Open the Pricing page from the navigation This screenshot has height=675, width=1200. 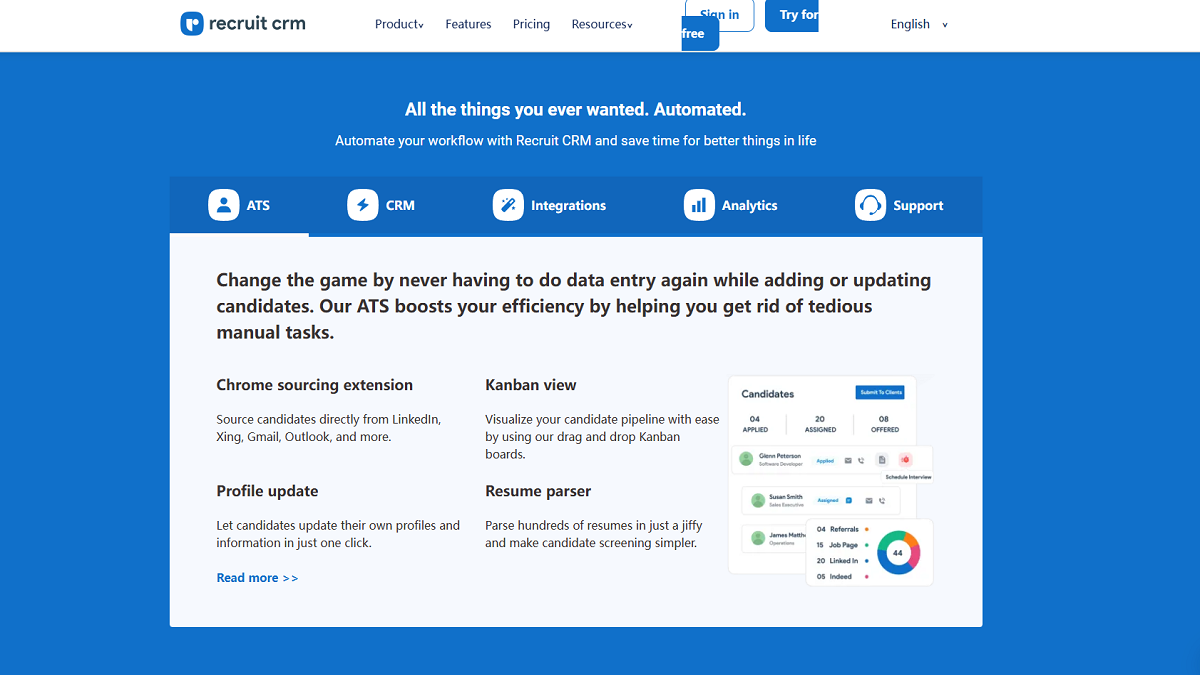(531, 23)
